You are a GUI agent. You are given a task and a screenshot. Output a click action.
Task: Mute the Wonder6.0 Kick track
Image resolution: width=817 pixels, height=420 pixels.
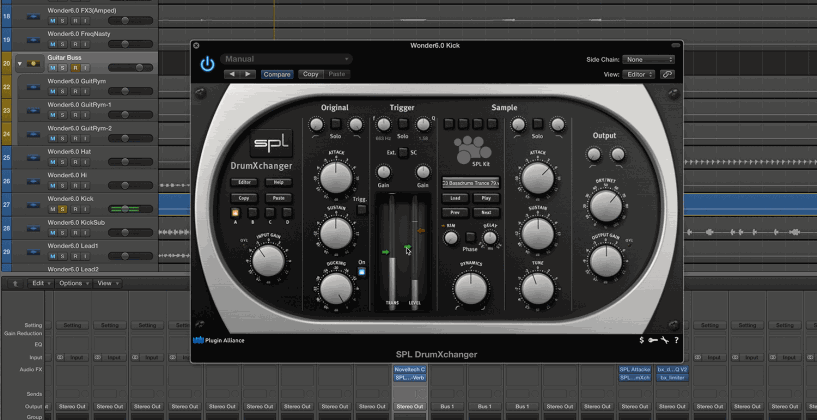pyautogui.click(x=52, y=209)
